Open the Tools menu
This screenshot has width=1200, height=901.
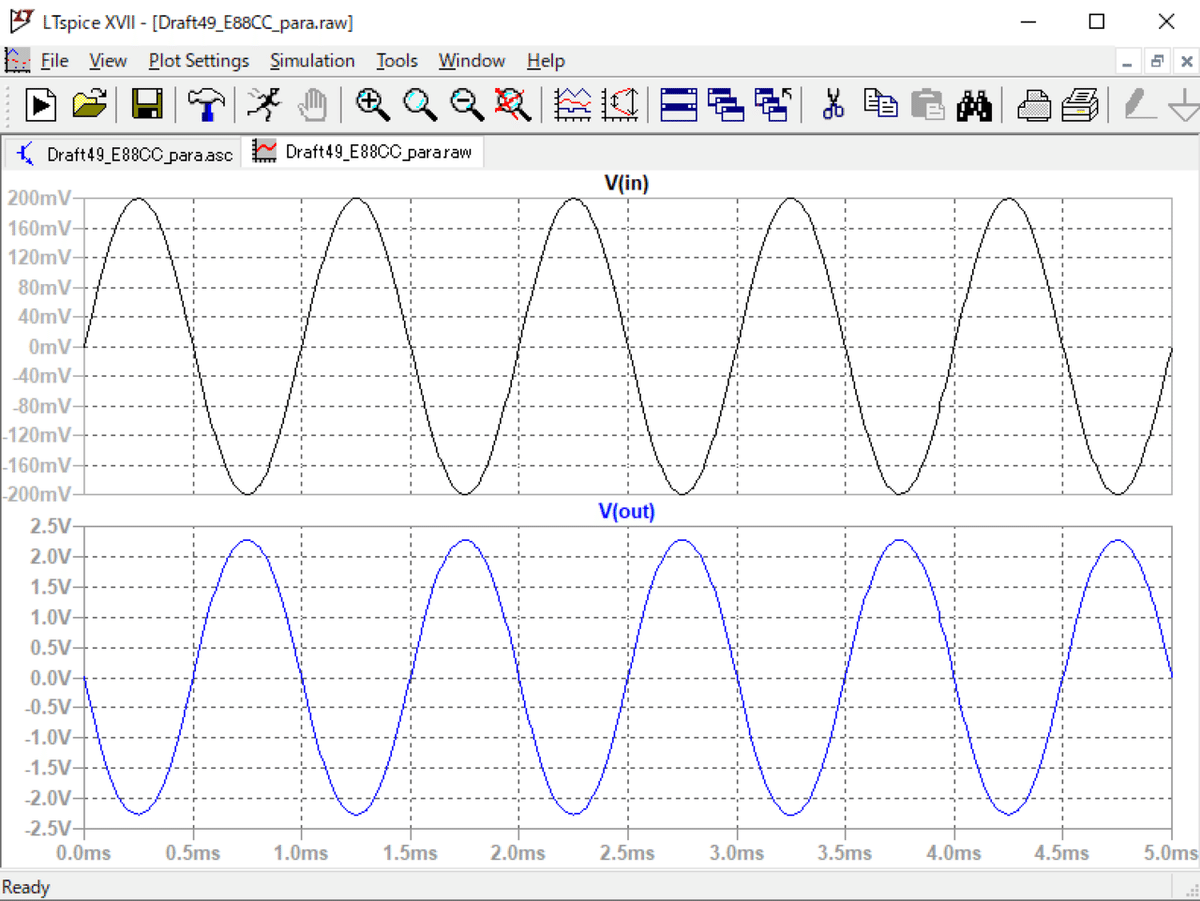pos(397,61)
